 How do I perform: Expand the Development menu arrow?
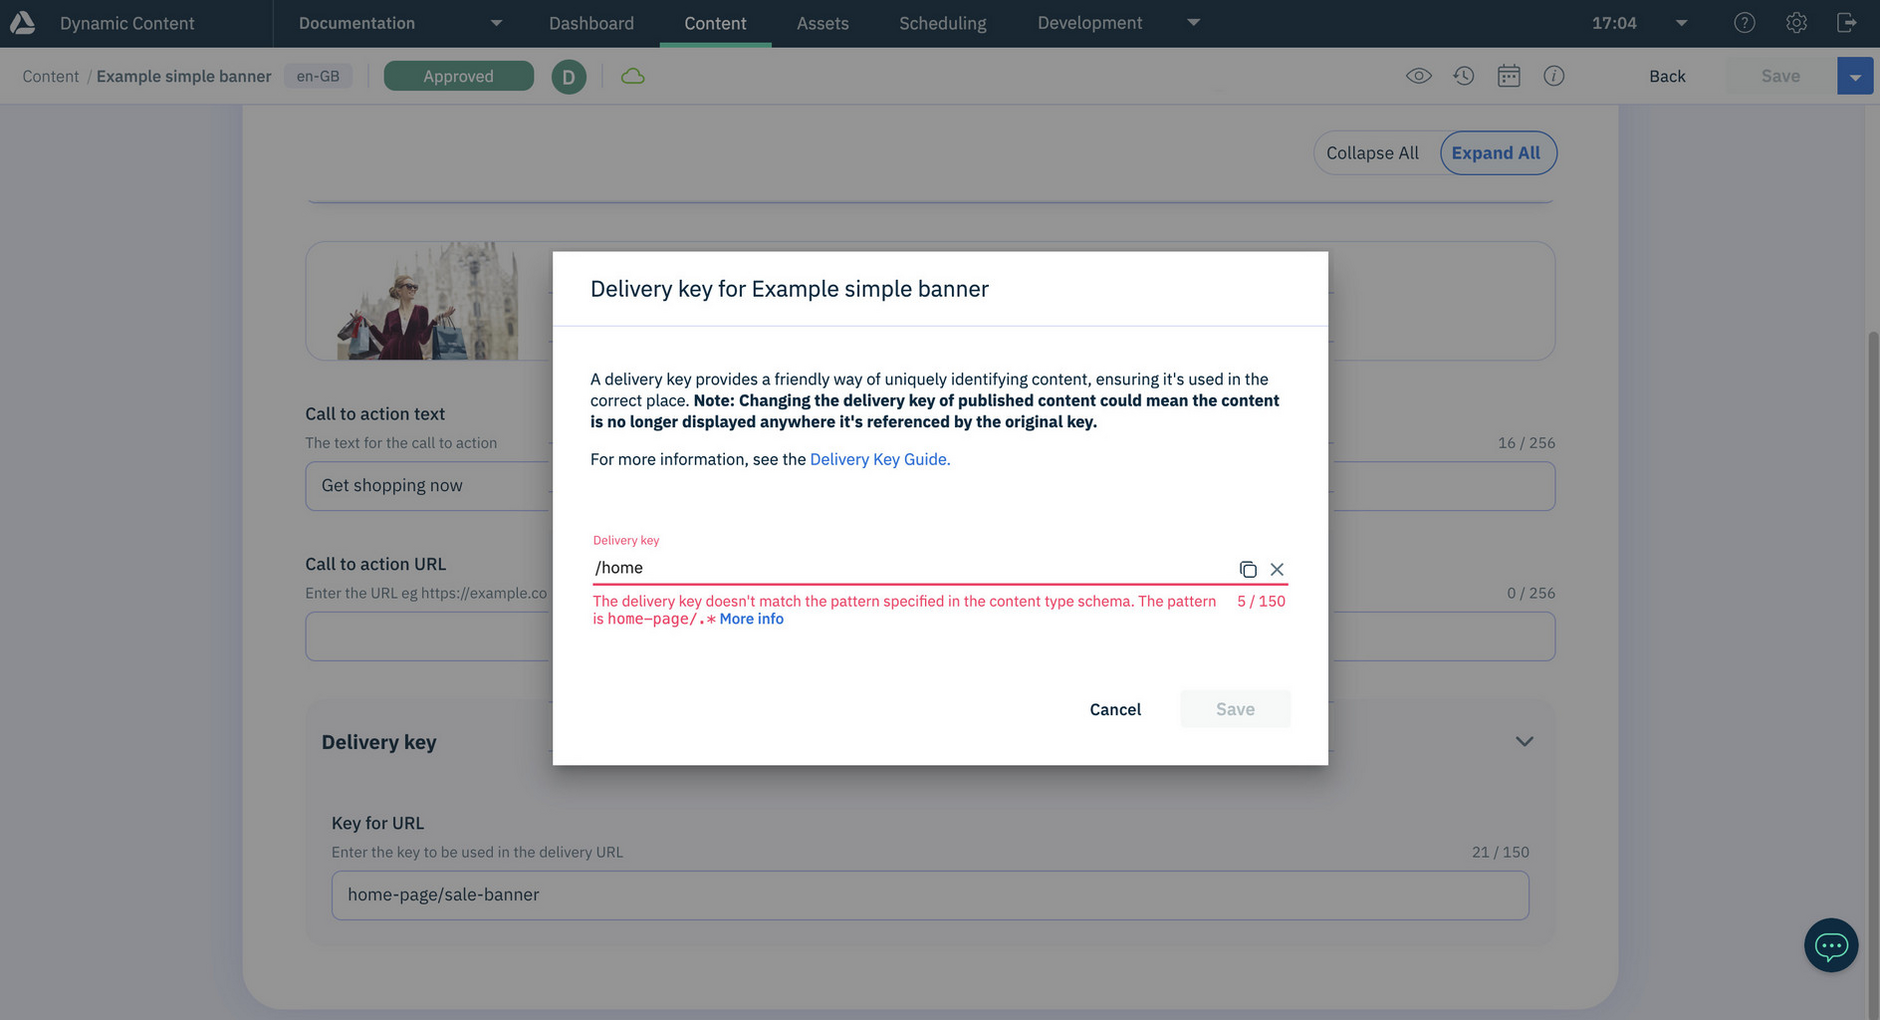pyautogui.click(x=1193, y=22)
